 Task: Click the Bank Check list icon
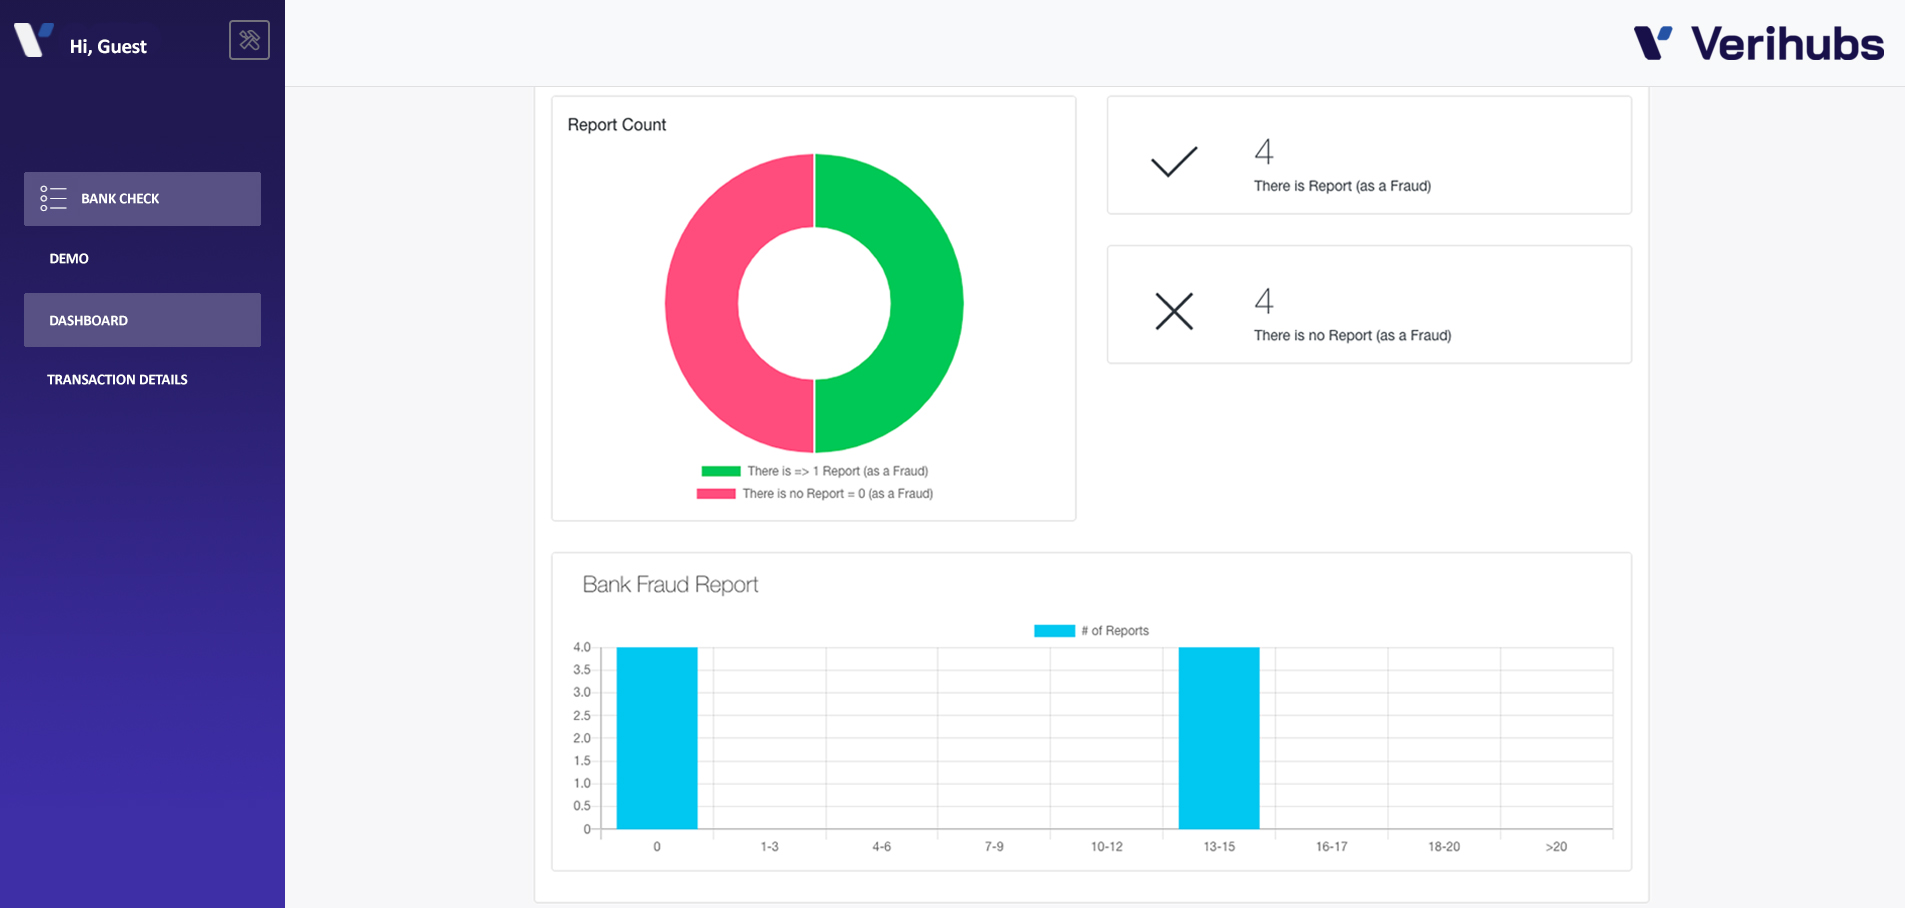click(x=53, y=198)
